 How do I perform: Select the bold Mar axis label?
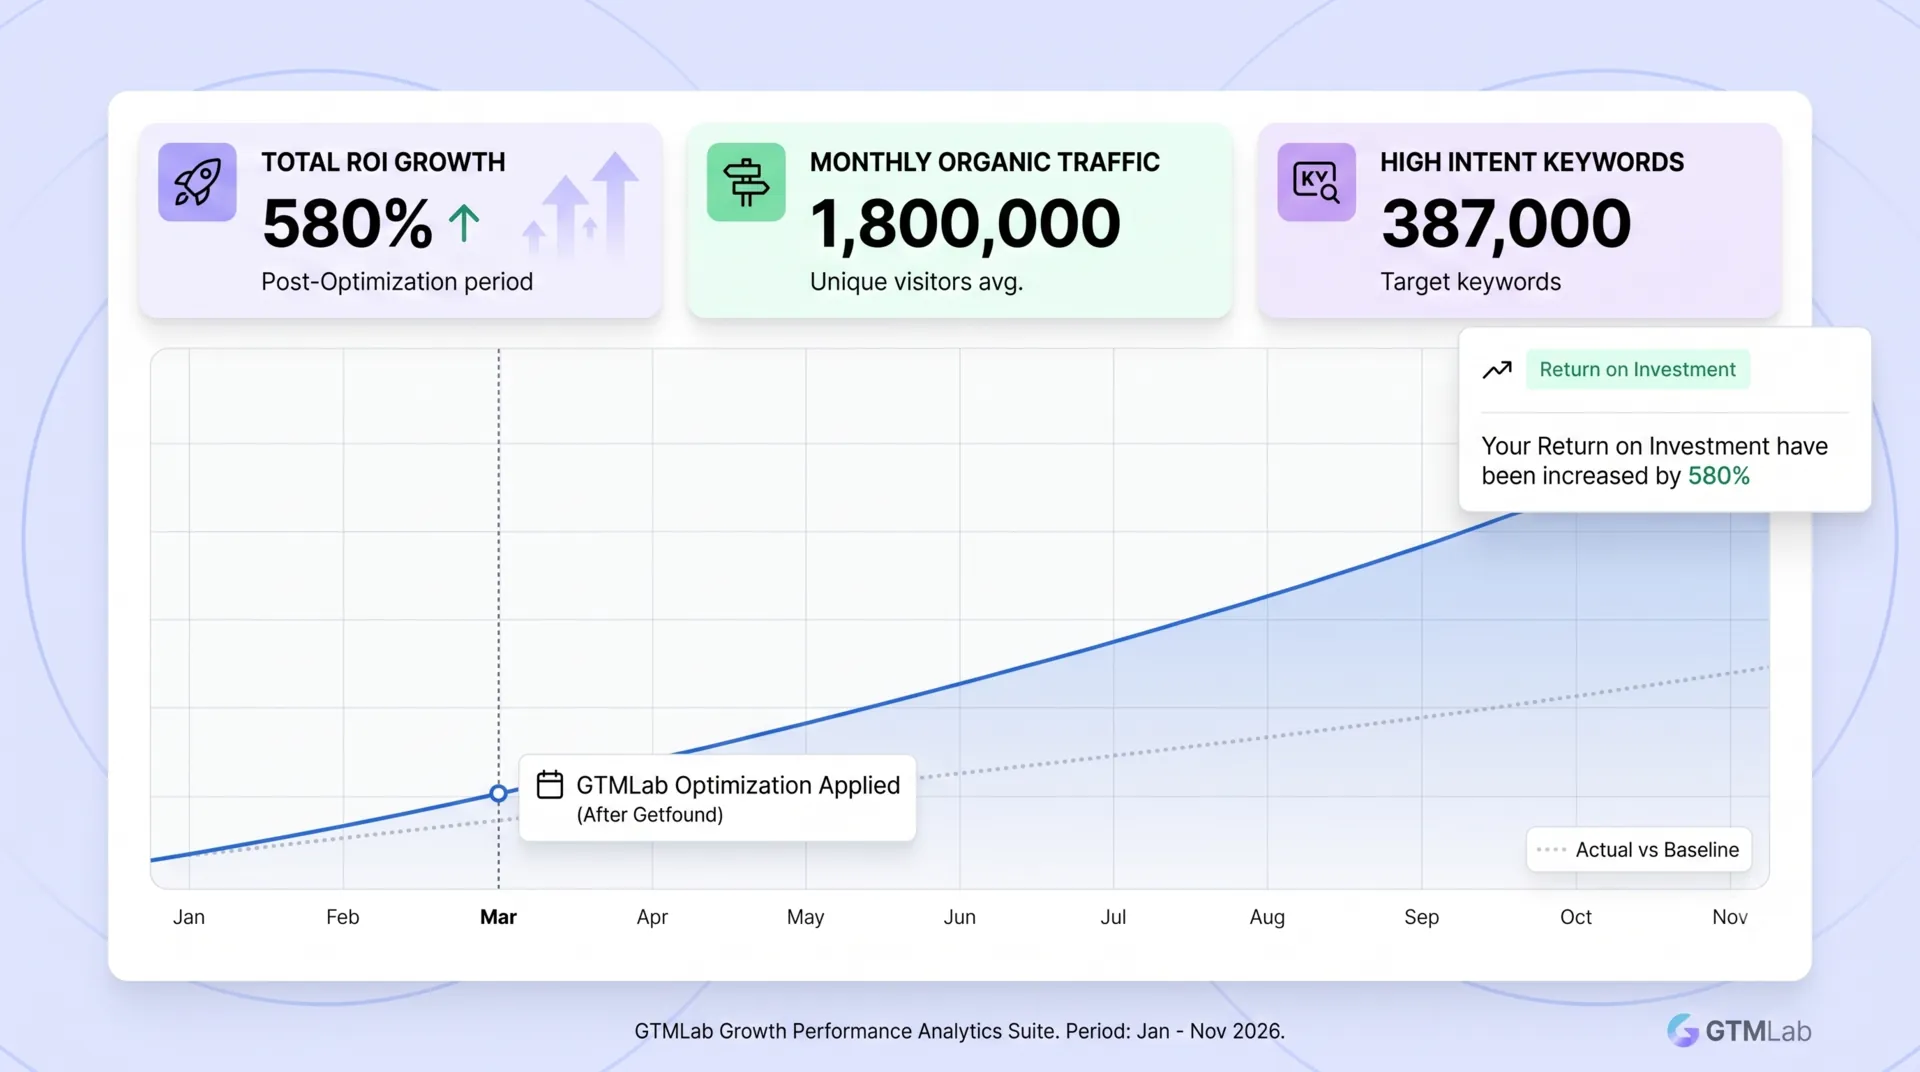pyautogui.click(x=498, y=917)
